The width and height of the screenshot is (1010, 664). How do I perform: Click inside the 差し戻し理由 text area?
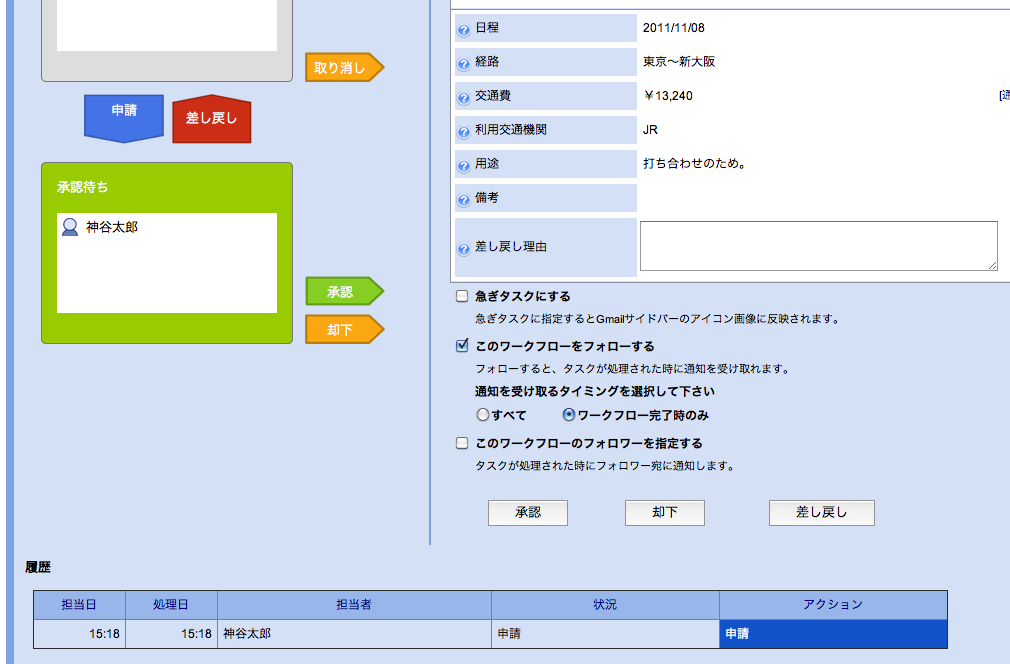(817, 244)
